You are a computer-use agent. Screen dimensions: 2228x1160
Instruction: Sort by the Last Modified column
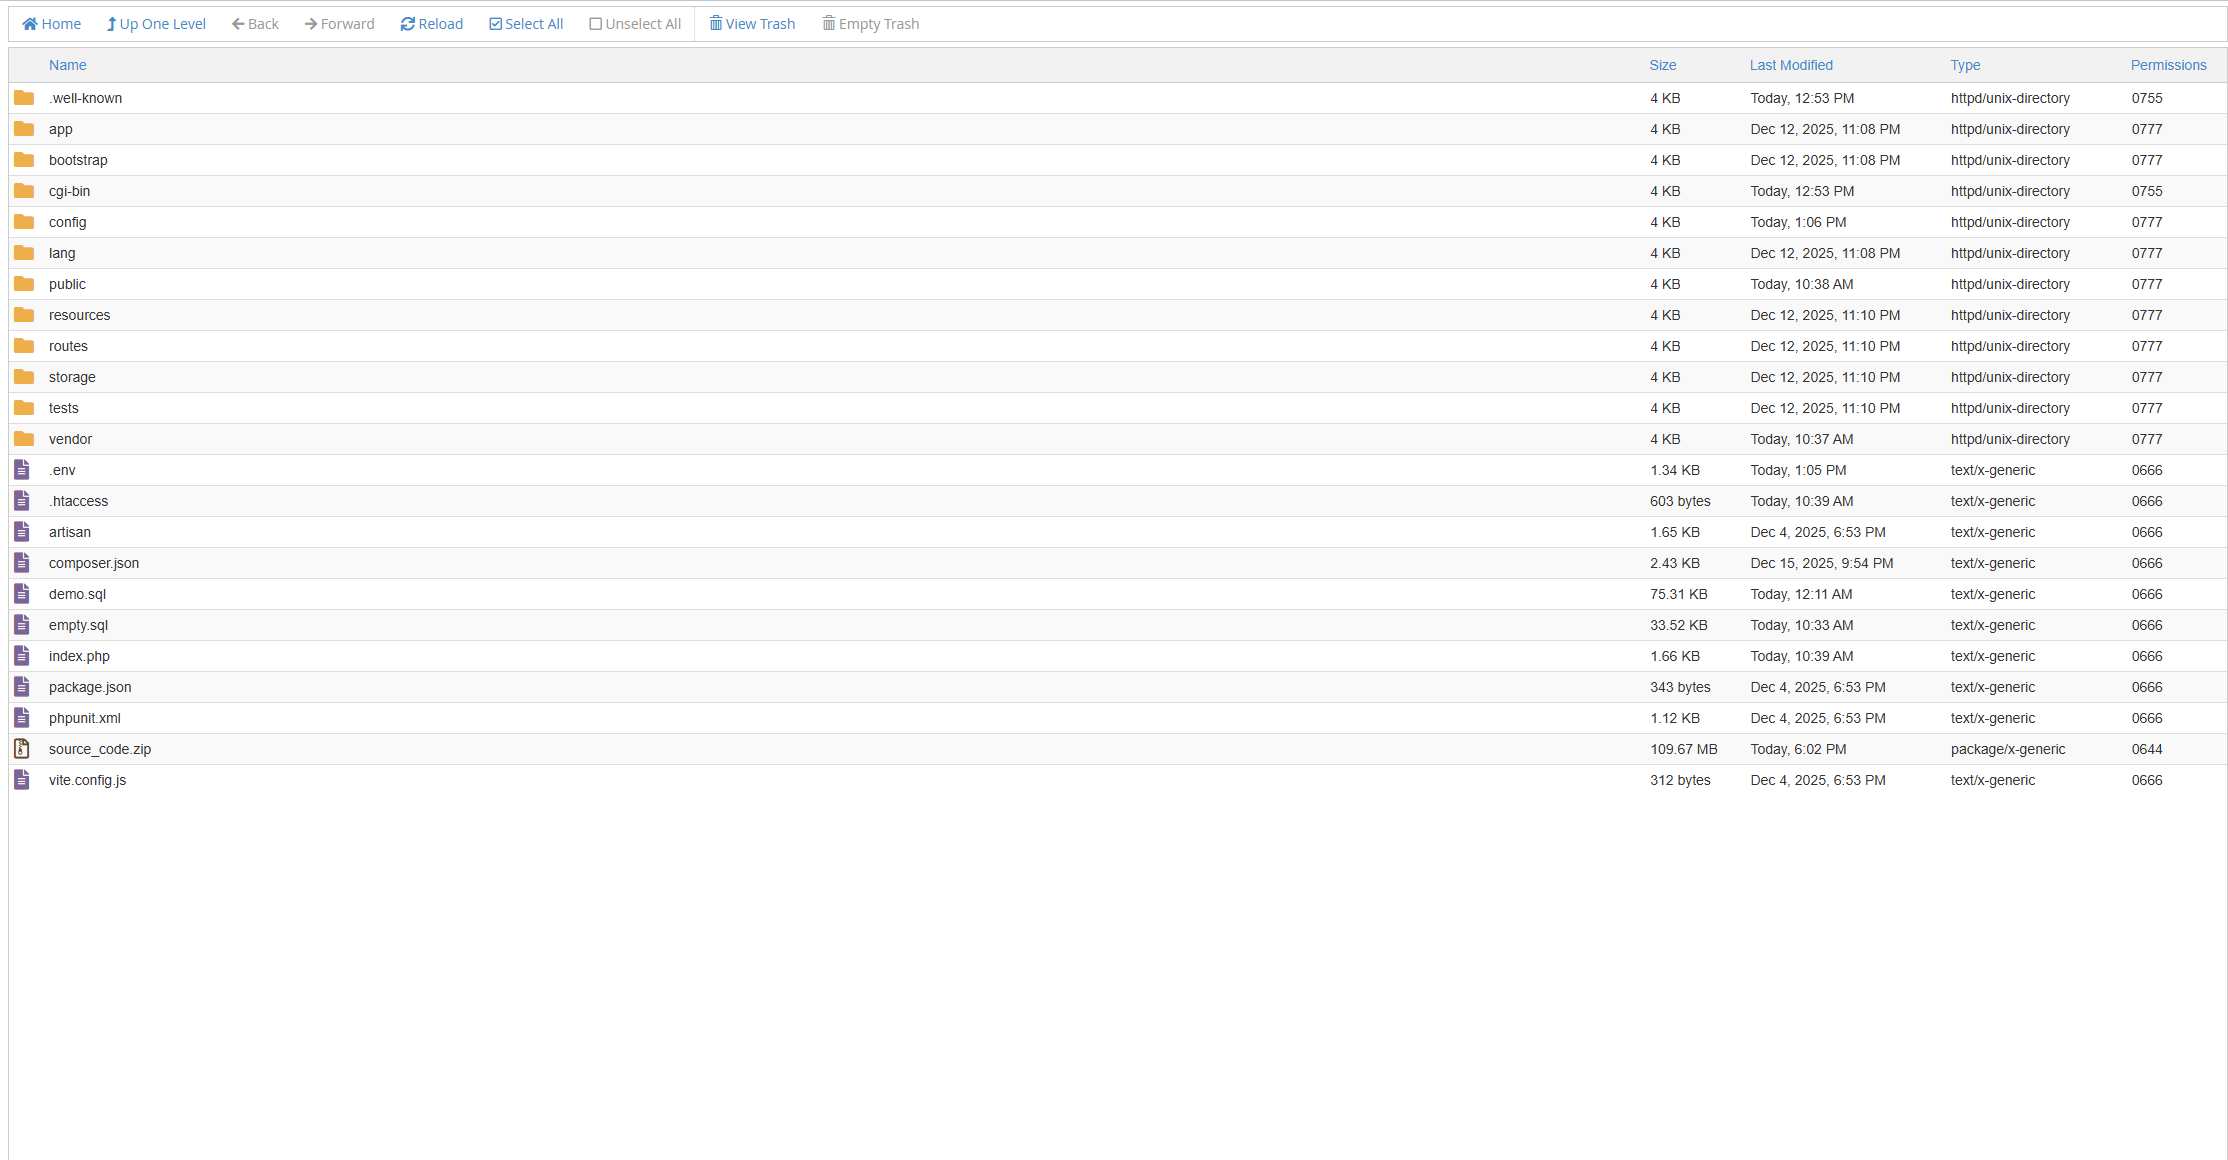click(1791, 65)
